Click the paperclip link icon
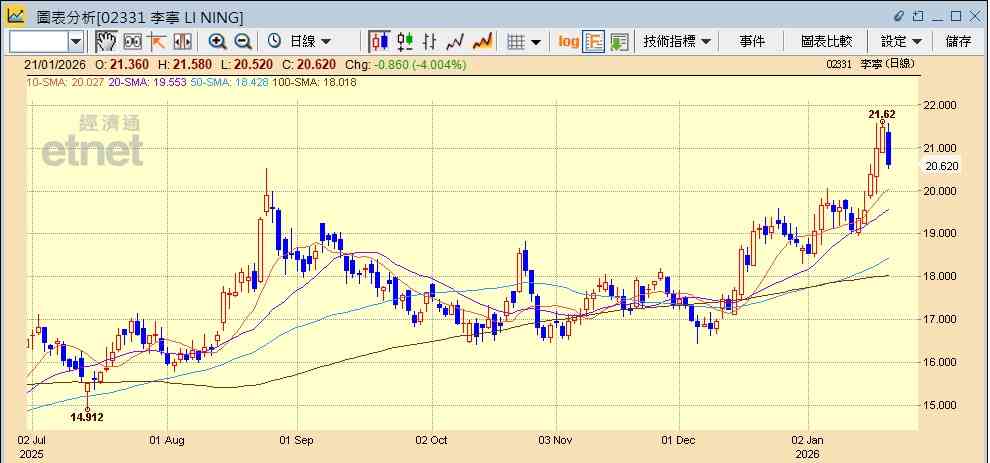Image resolution: width=990 pixels, height=463 pixels. click(x=899, y=16)
